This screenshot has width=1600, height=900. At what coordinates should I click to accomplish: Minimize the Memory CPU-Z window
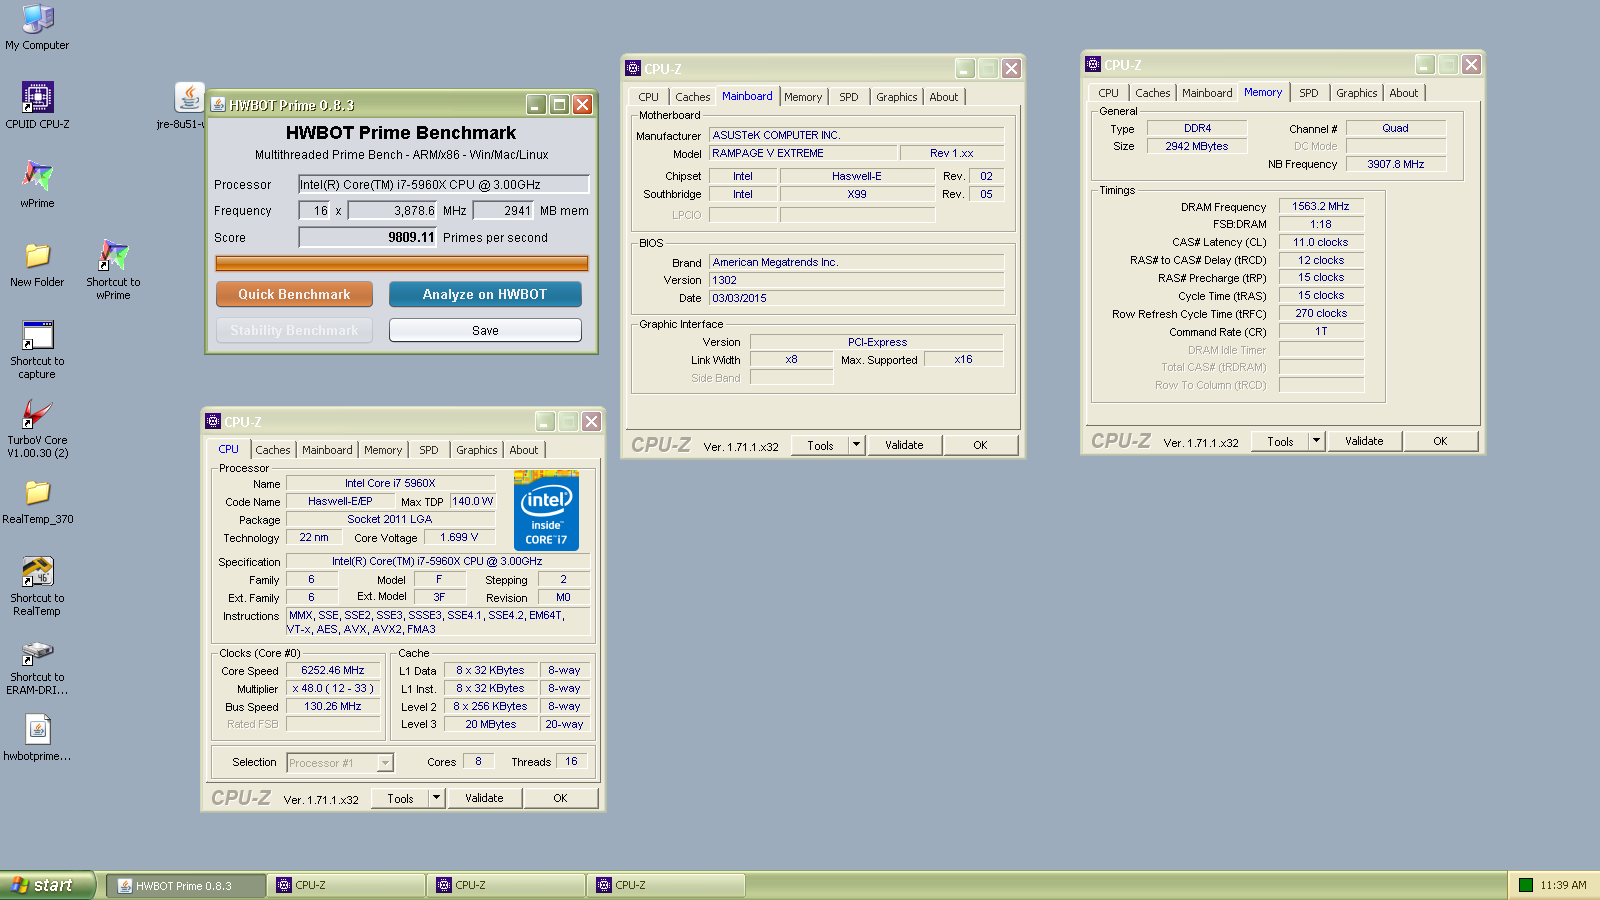pyautogui.click(x=1425, y=64)
